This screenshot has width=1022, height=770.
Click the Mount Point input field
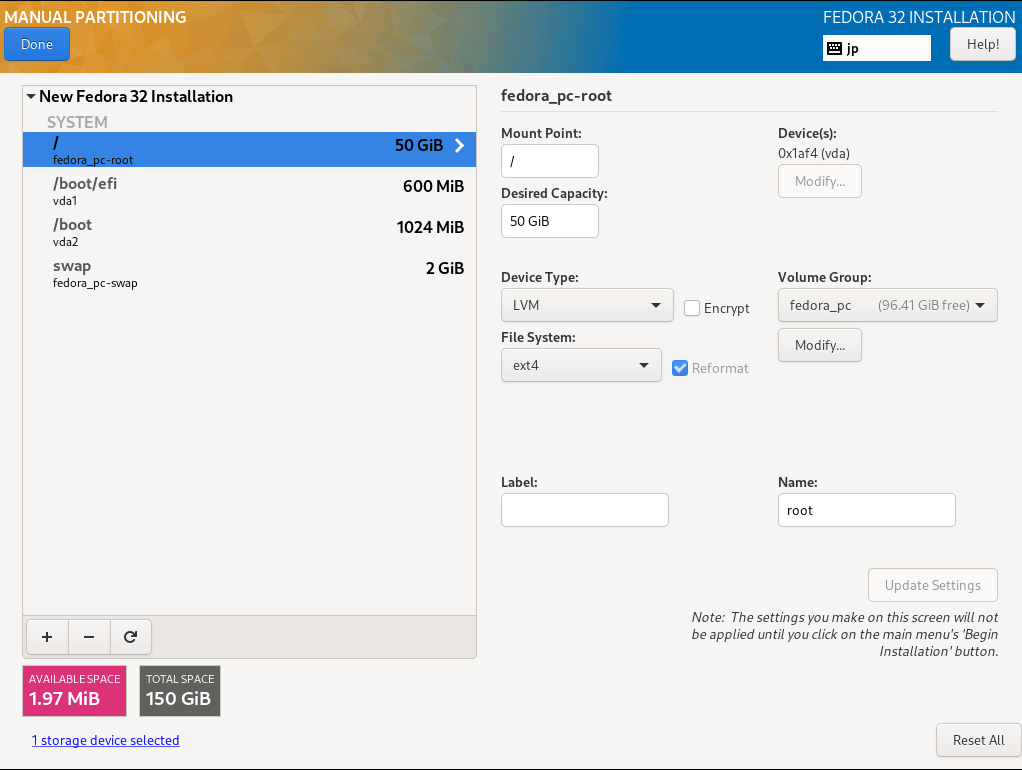[549, 161]
